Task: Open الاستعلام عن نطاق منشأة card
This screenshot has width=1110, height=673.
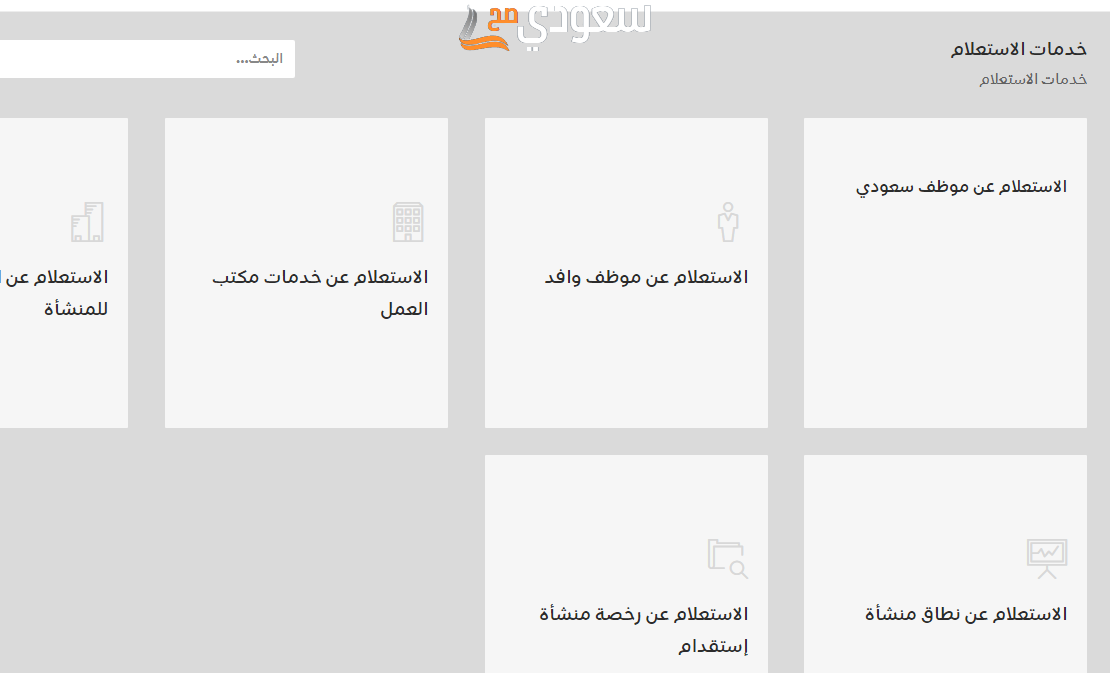Action: coord(945,564)
